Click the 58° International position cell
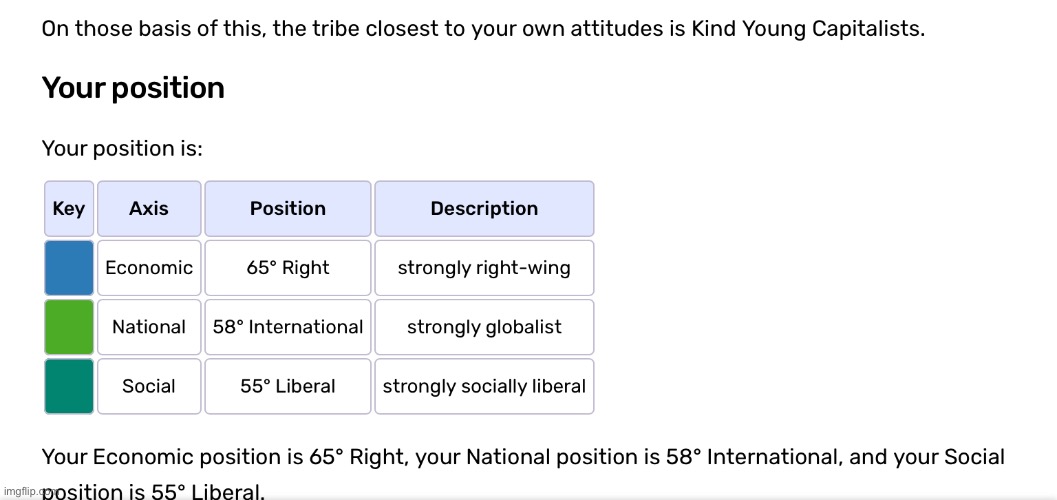1057x500 pixels. tap(288, 327)
